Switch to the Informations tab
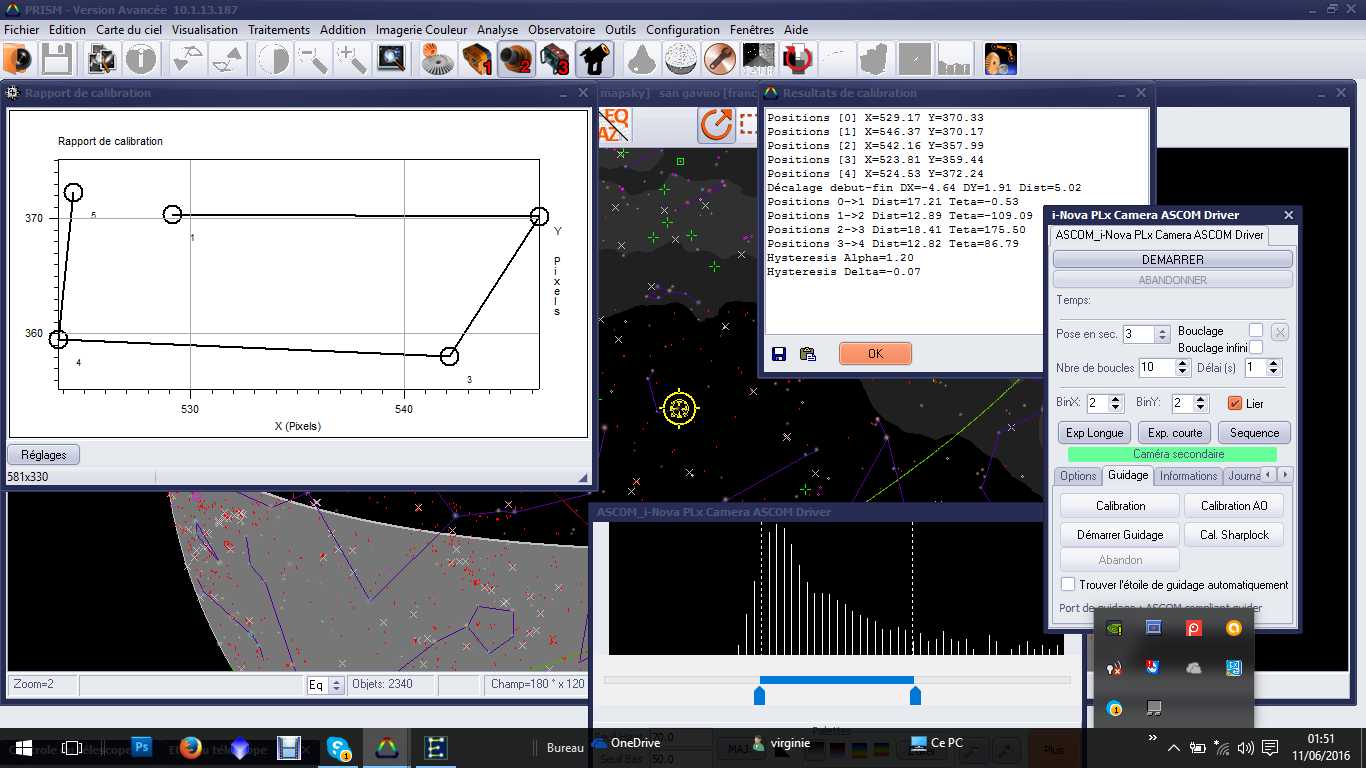The width and height of the screenshot is (1366, 768). tap(1188, 476)
